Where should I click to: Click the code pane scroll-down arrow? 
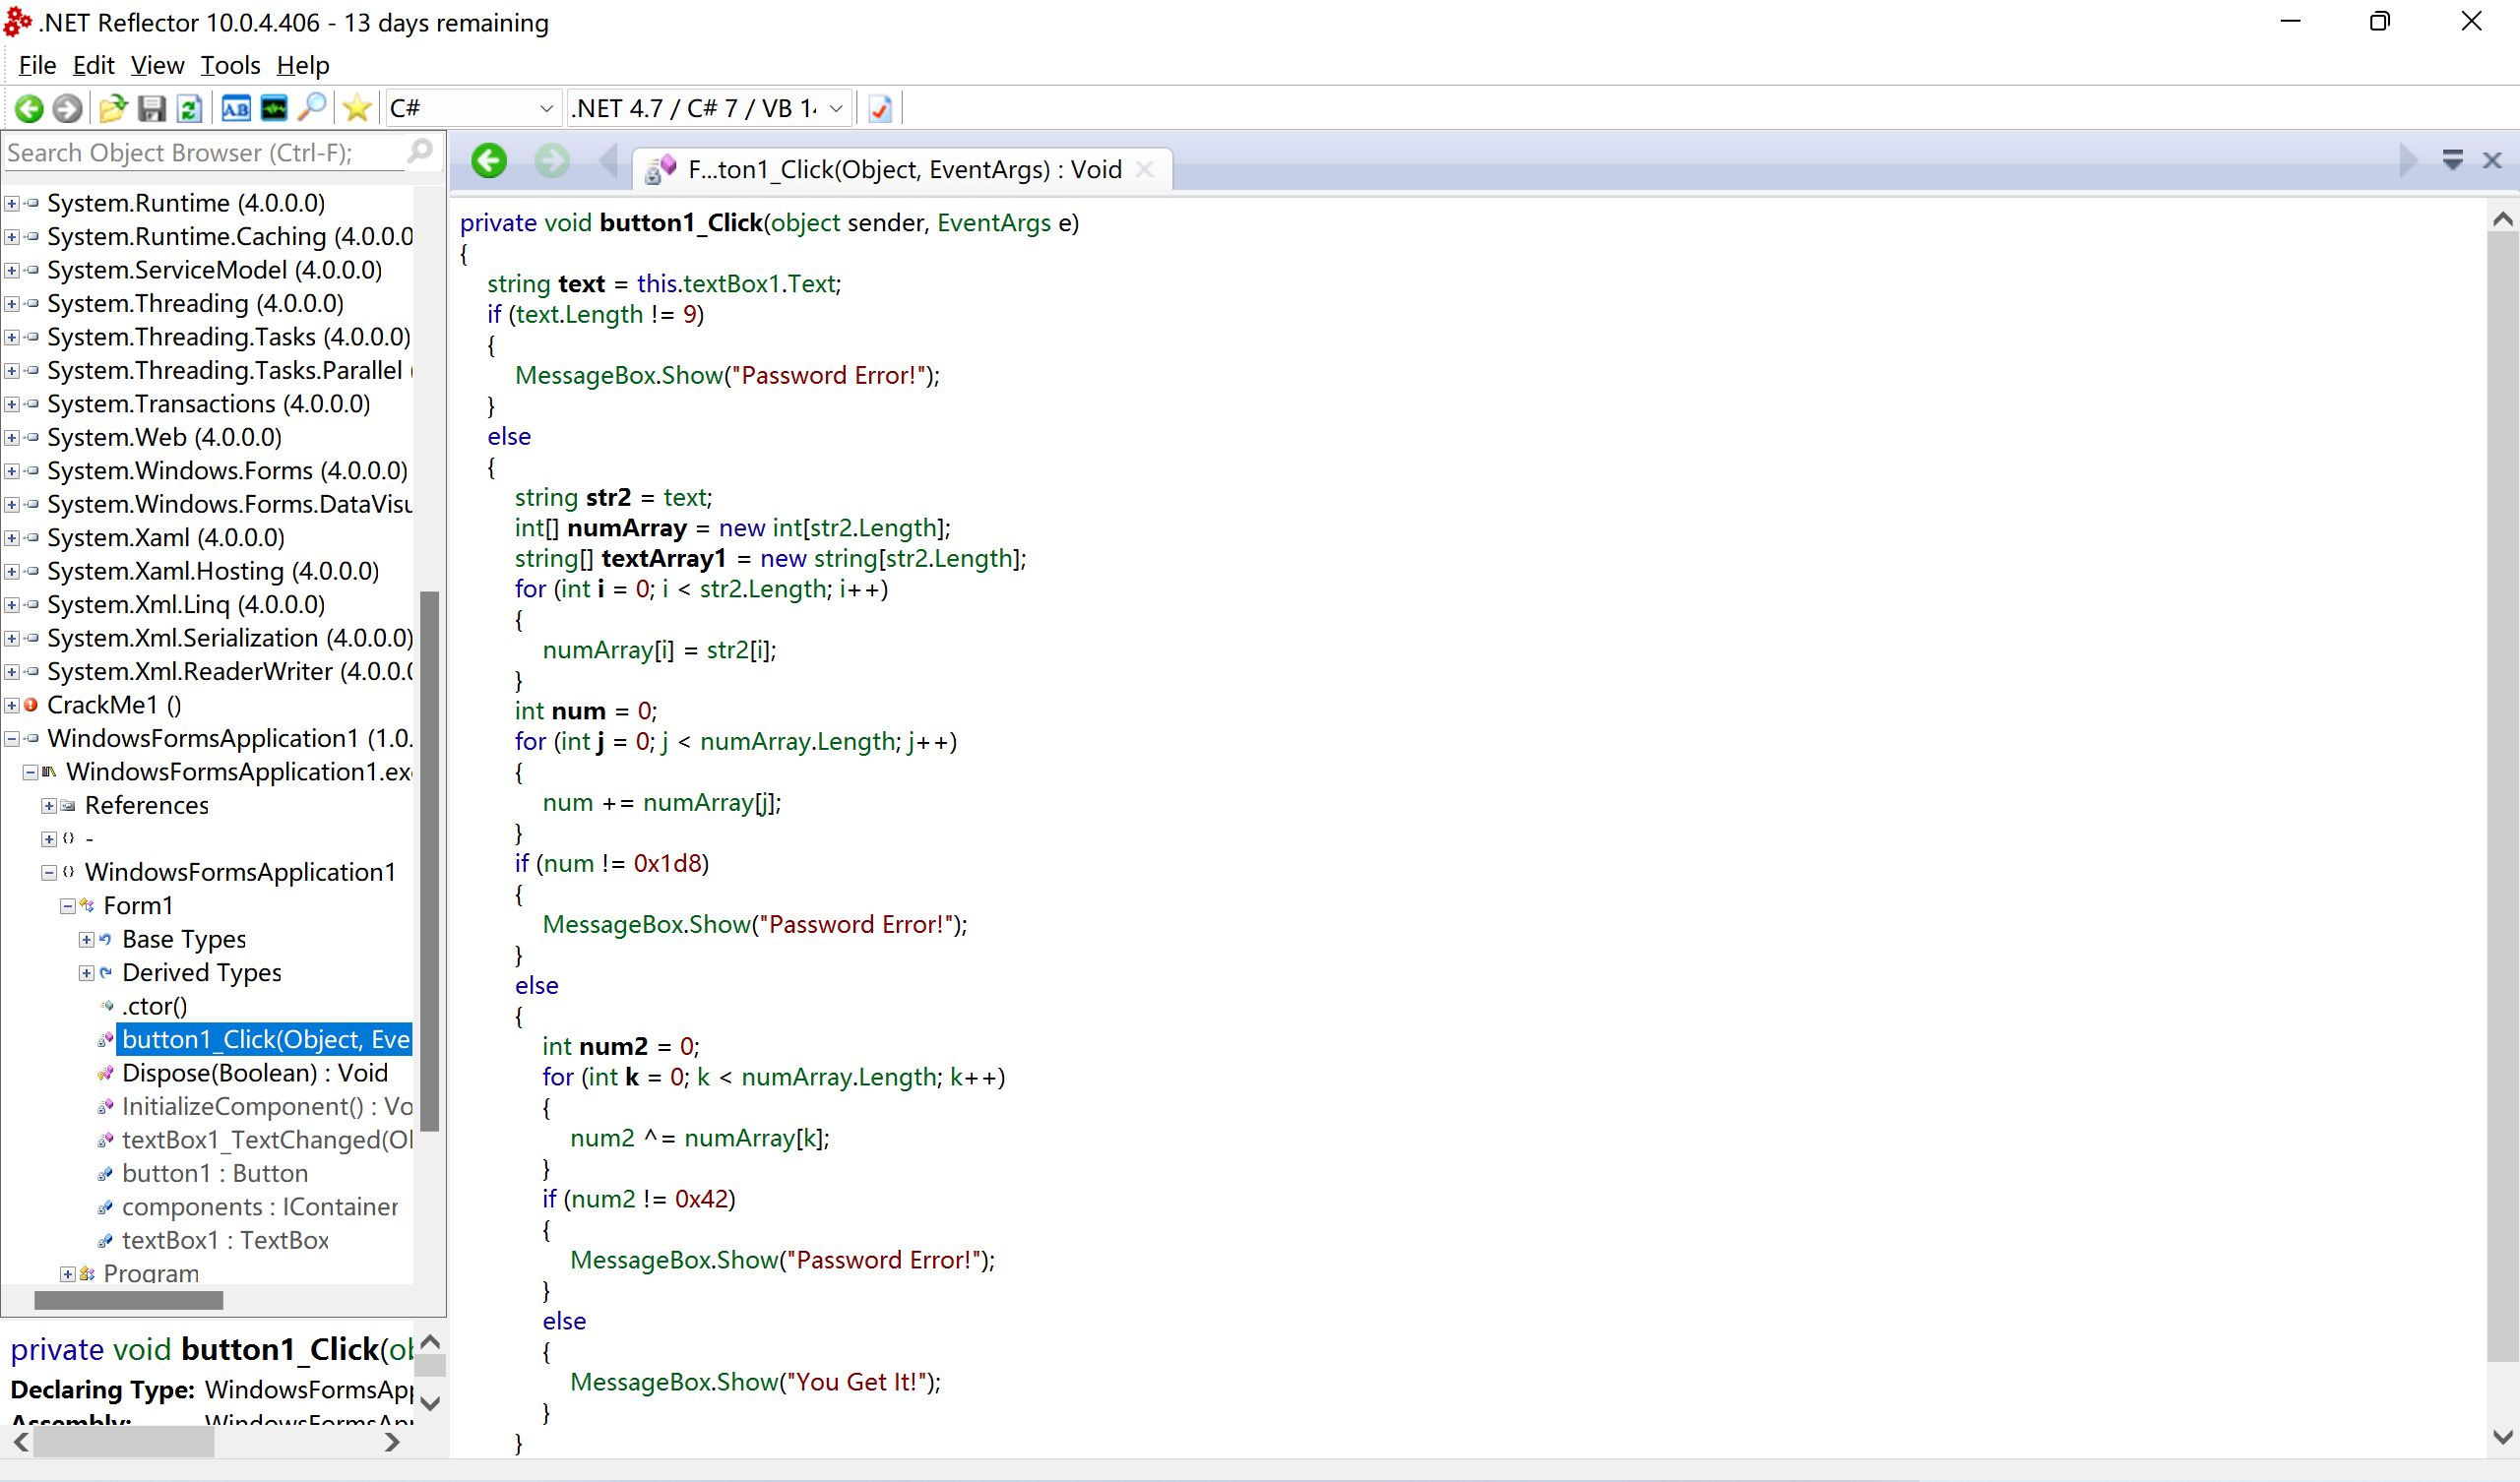(x=2502, y=1437)
